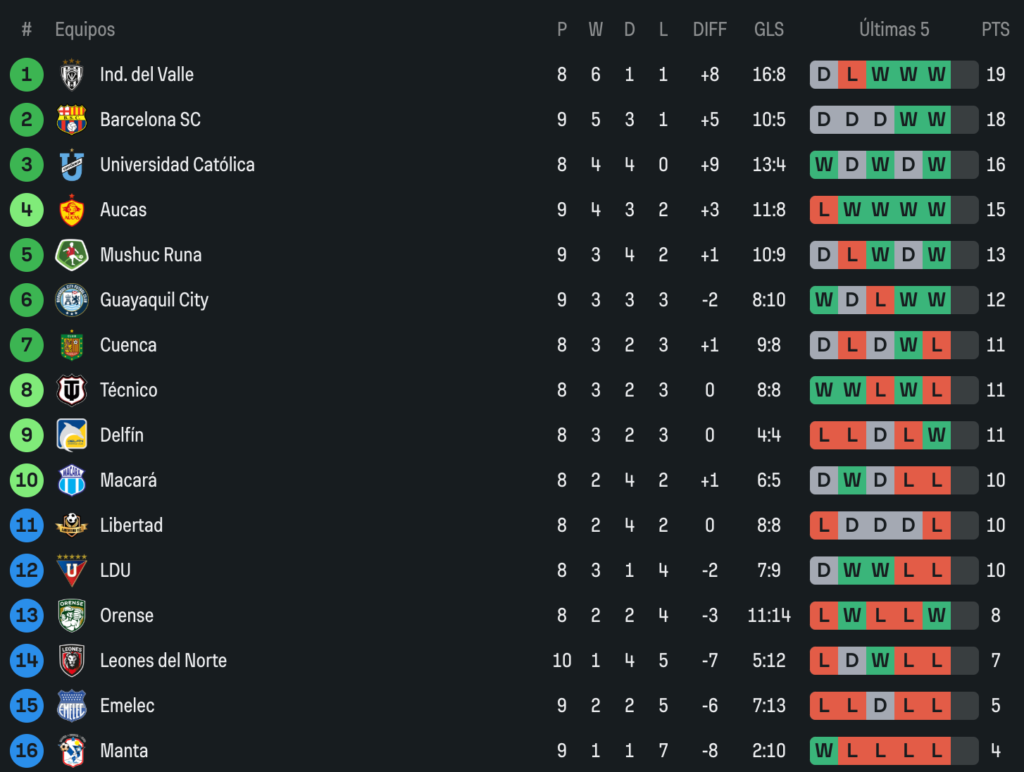
Task: Click the Barcelona SC club crest
Action: point(71,119)
